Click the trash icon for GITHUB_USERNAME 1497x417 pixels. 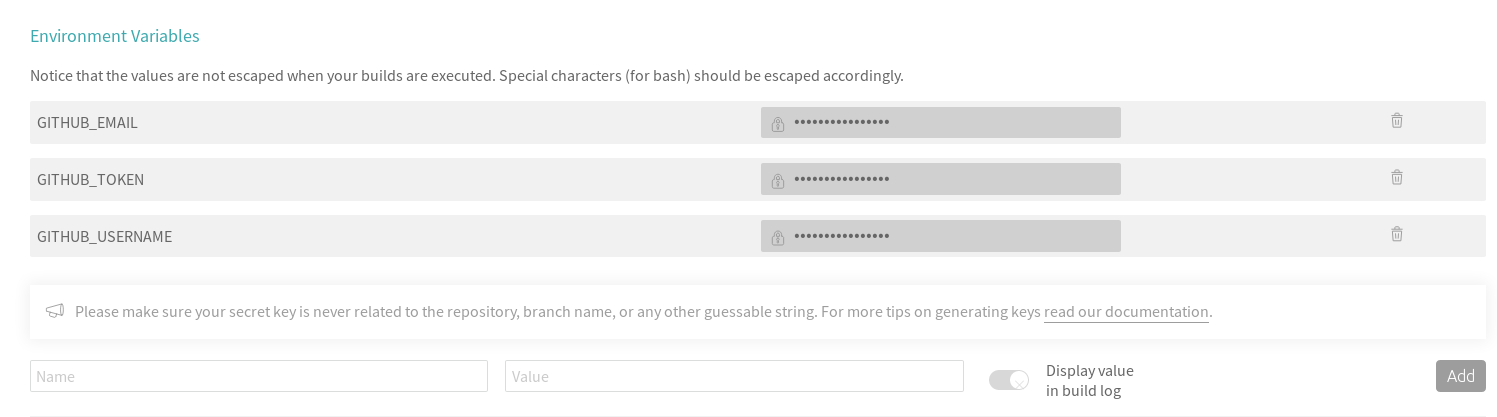pos(1396,235)
